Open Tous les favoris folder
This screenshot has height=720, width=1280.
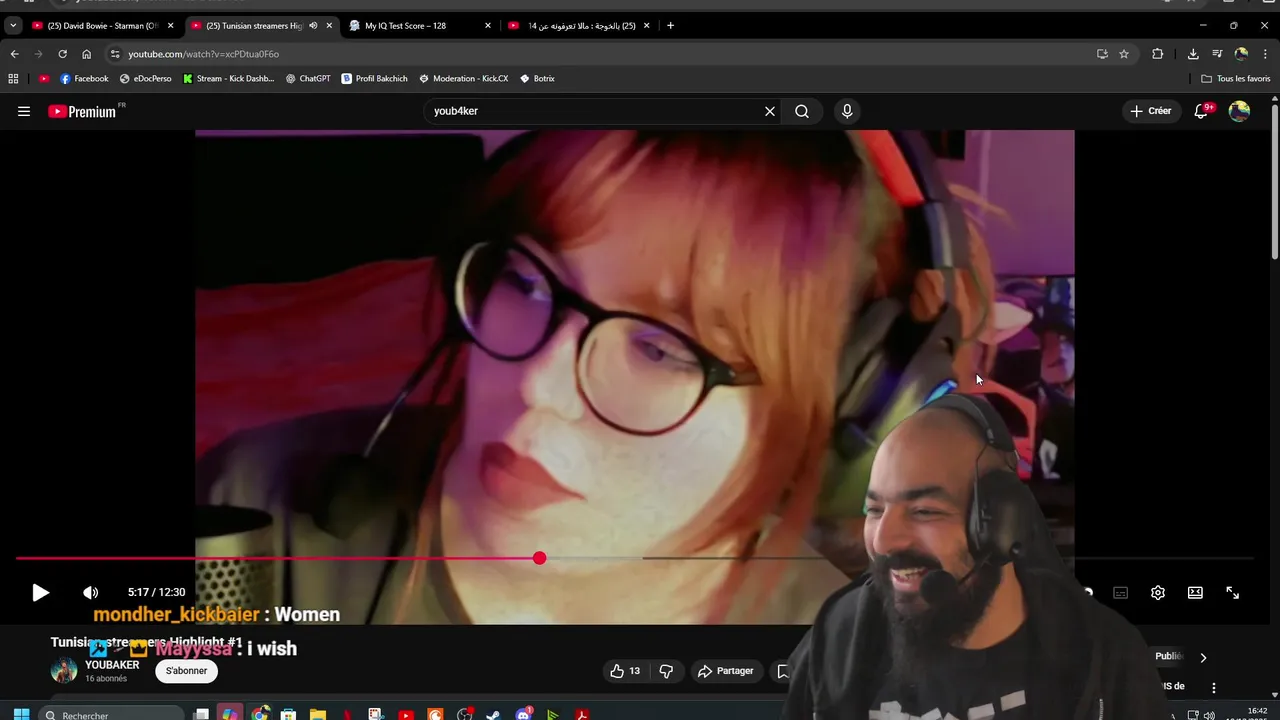(1236, 78)
